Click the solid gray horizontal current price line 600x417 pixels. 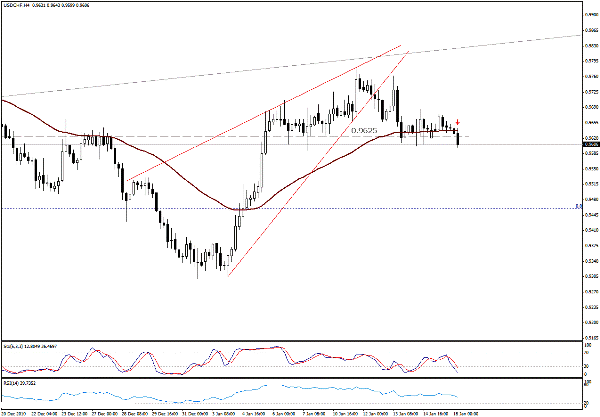(520, 145)
